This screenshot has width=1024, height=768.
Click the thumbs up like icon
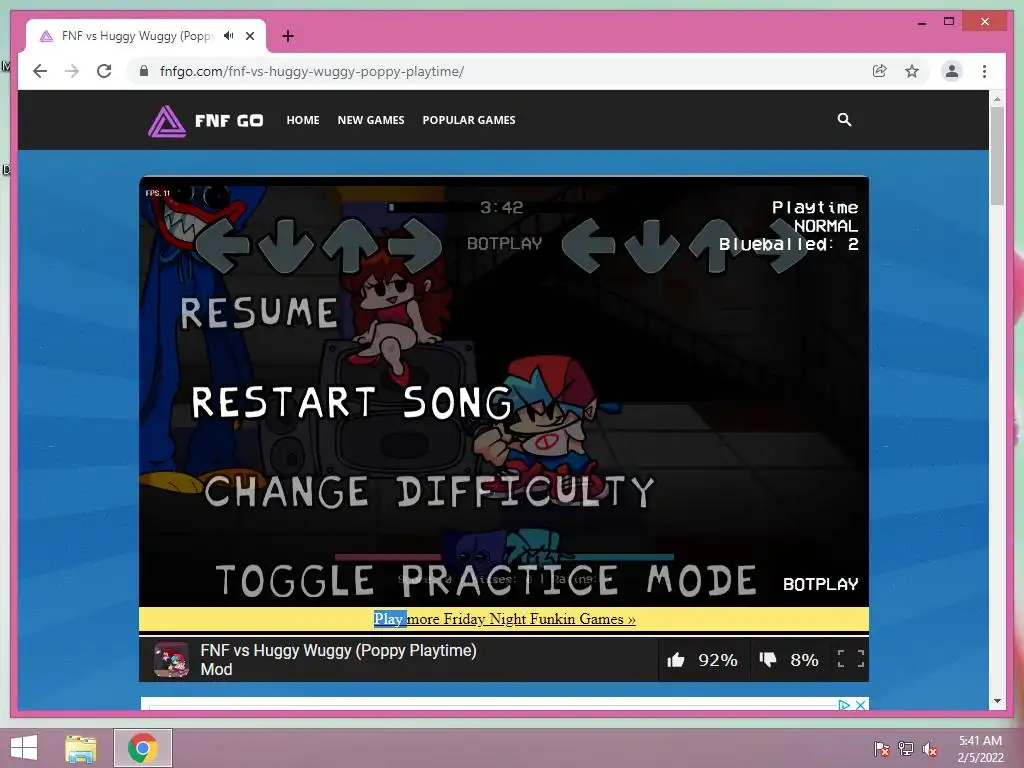(676, 660)
